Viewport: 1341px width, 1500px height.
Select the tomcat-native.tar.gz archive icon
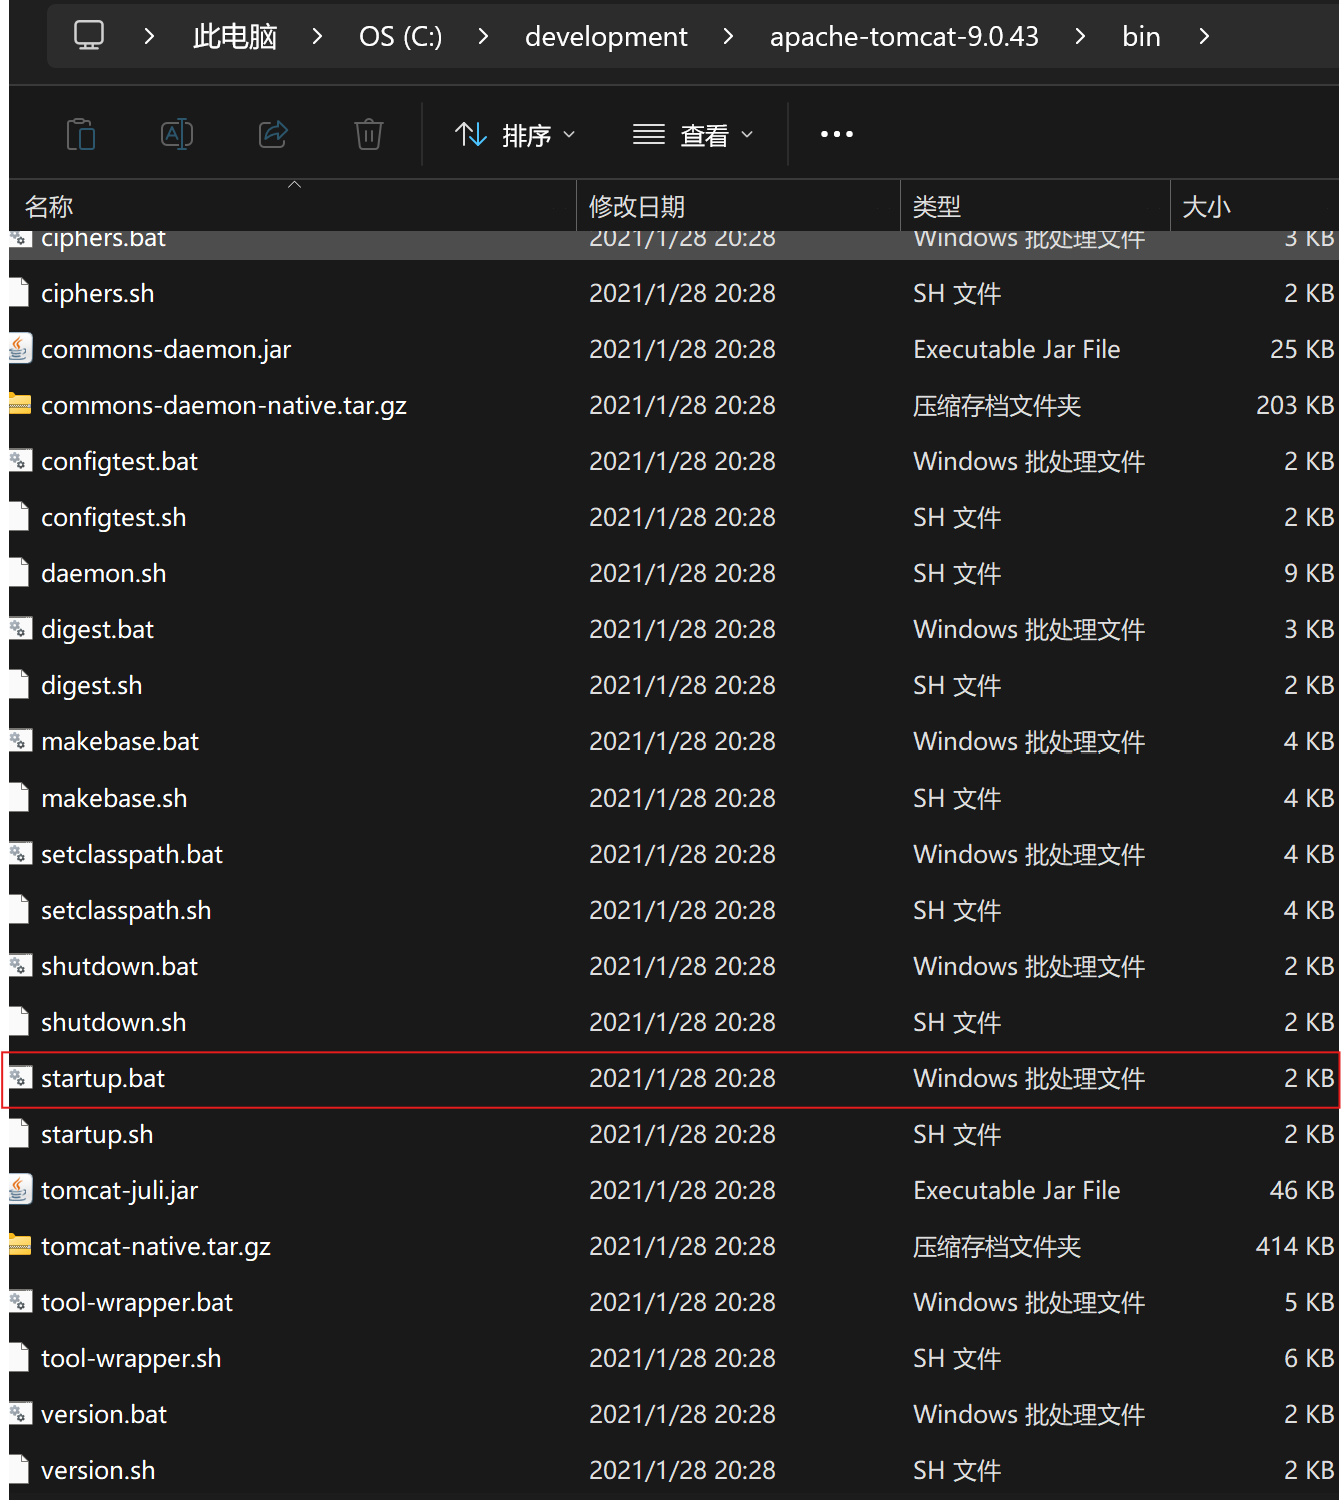click(x=20, y=1245)
